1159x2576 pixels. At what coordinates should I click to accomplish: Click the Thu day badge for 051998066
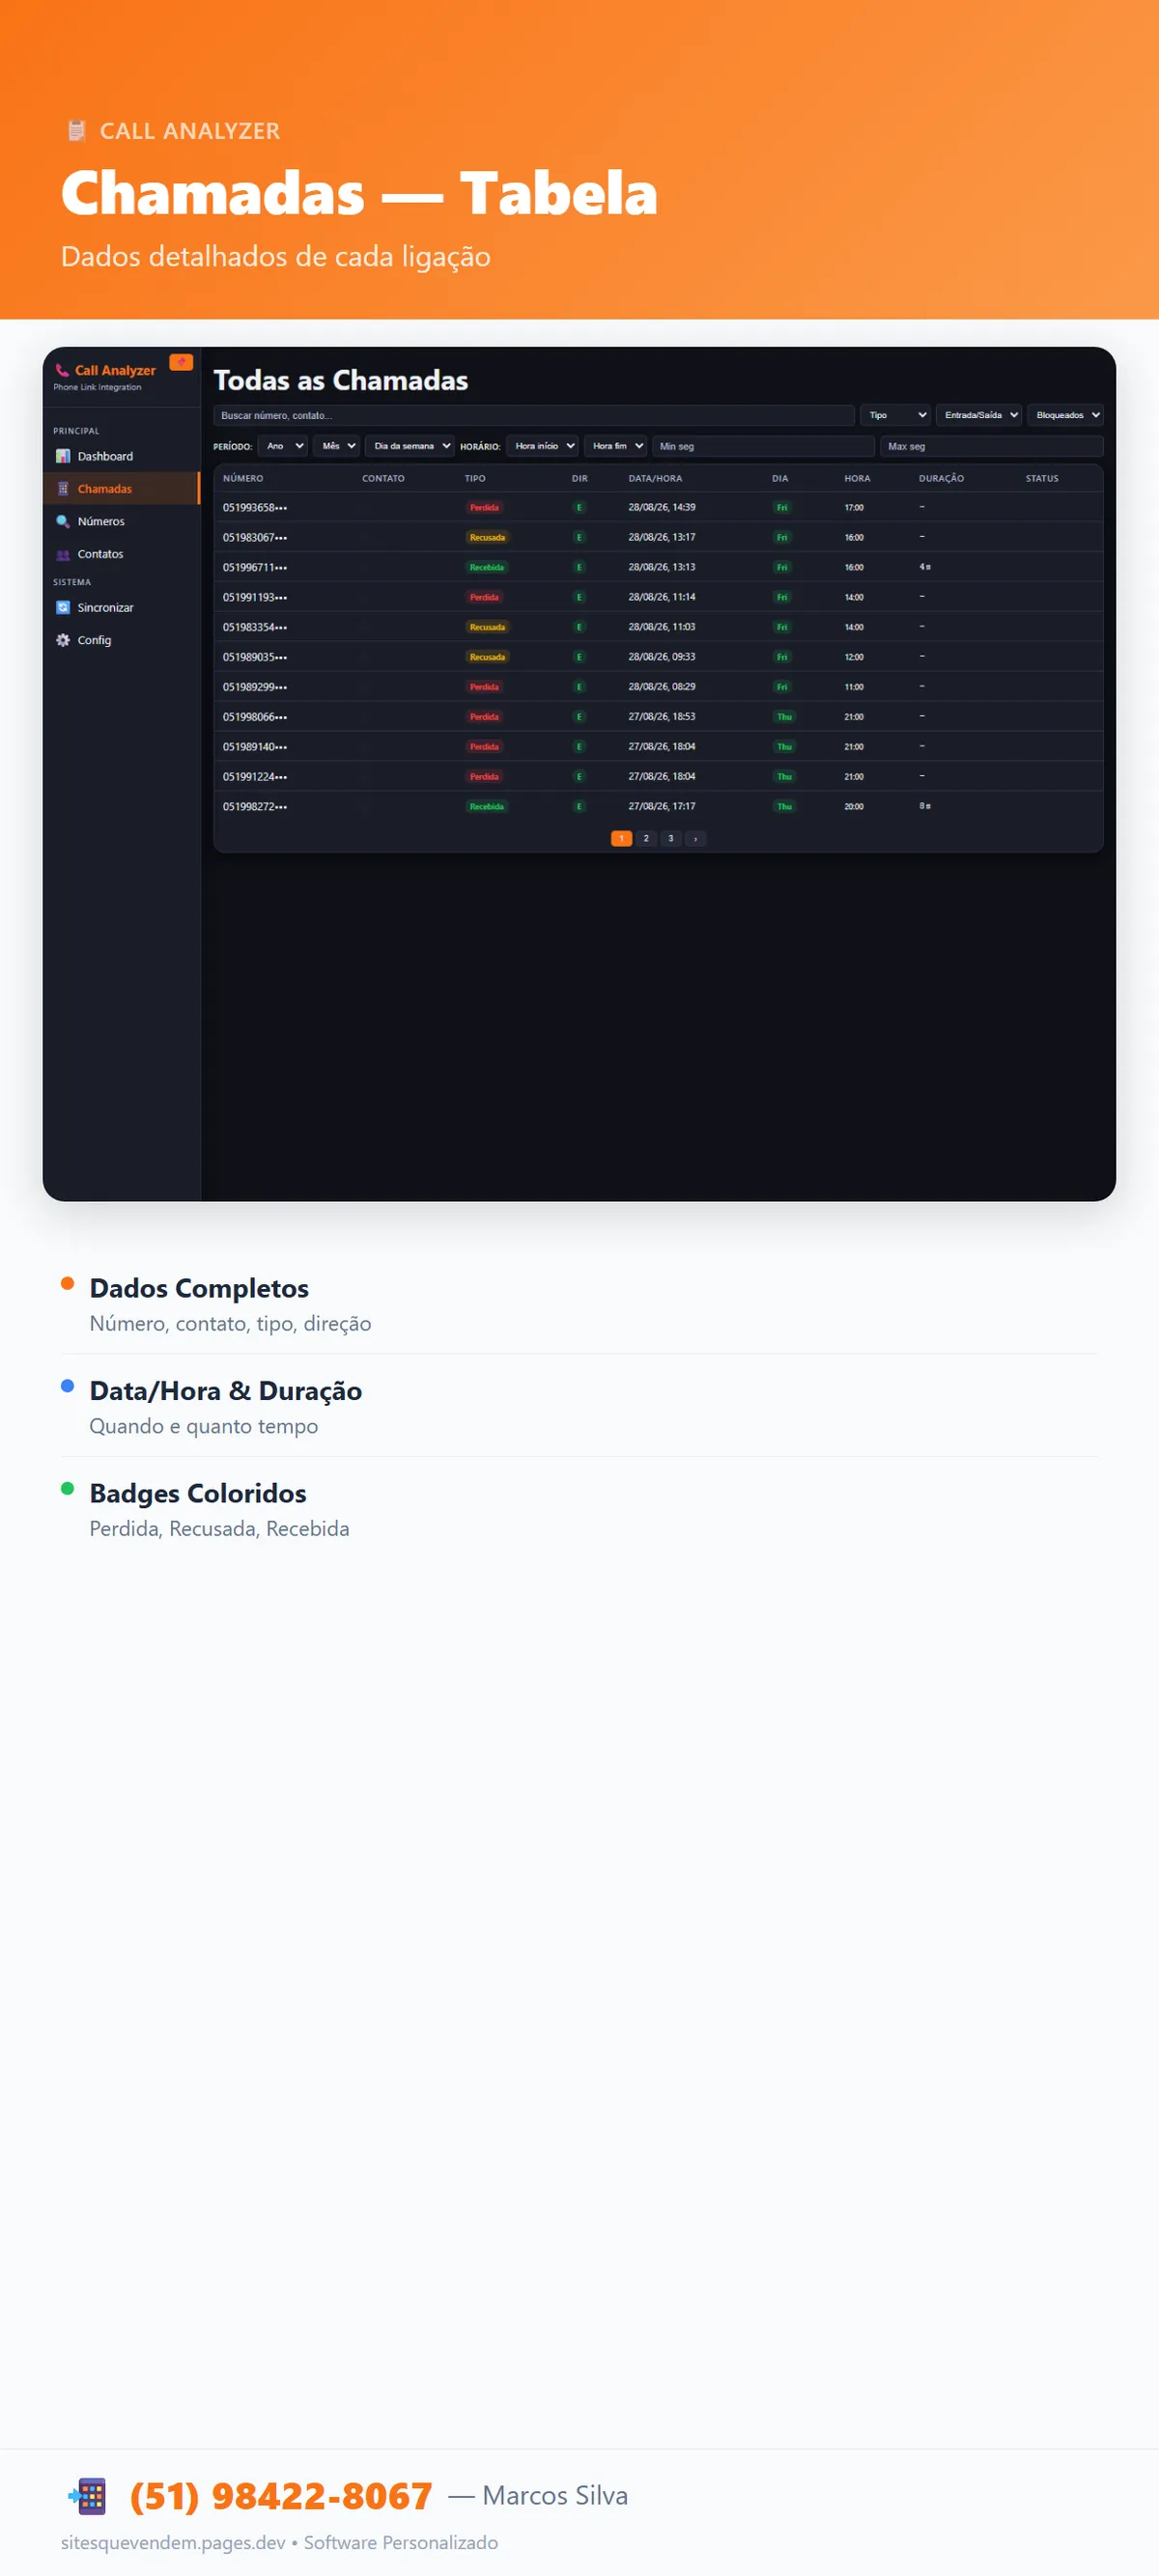[x=784, y=717]
